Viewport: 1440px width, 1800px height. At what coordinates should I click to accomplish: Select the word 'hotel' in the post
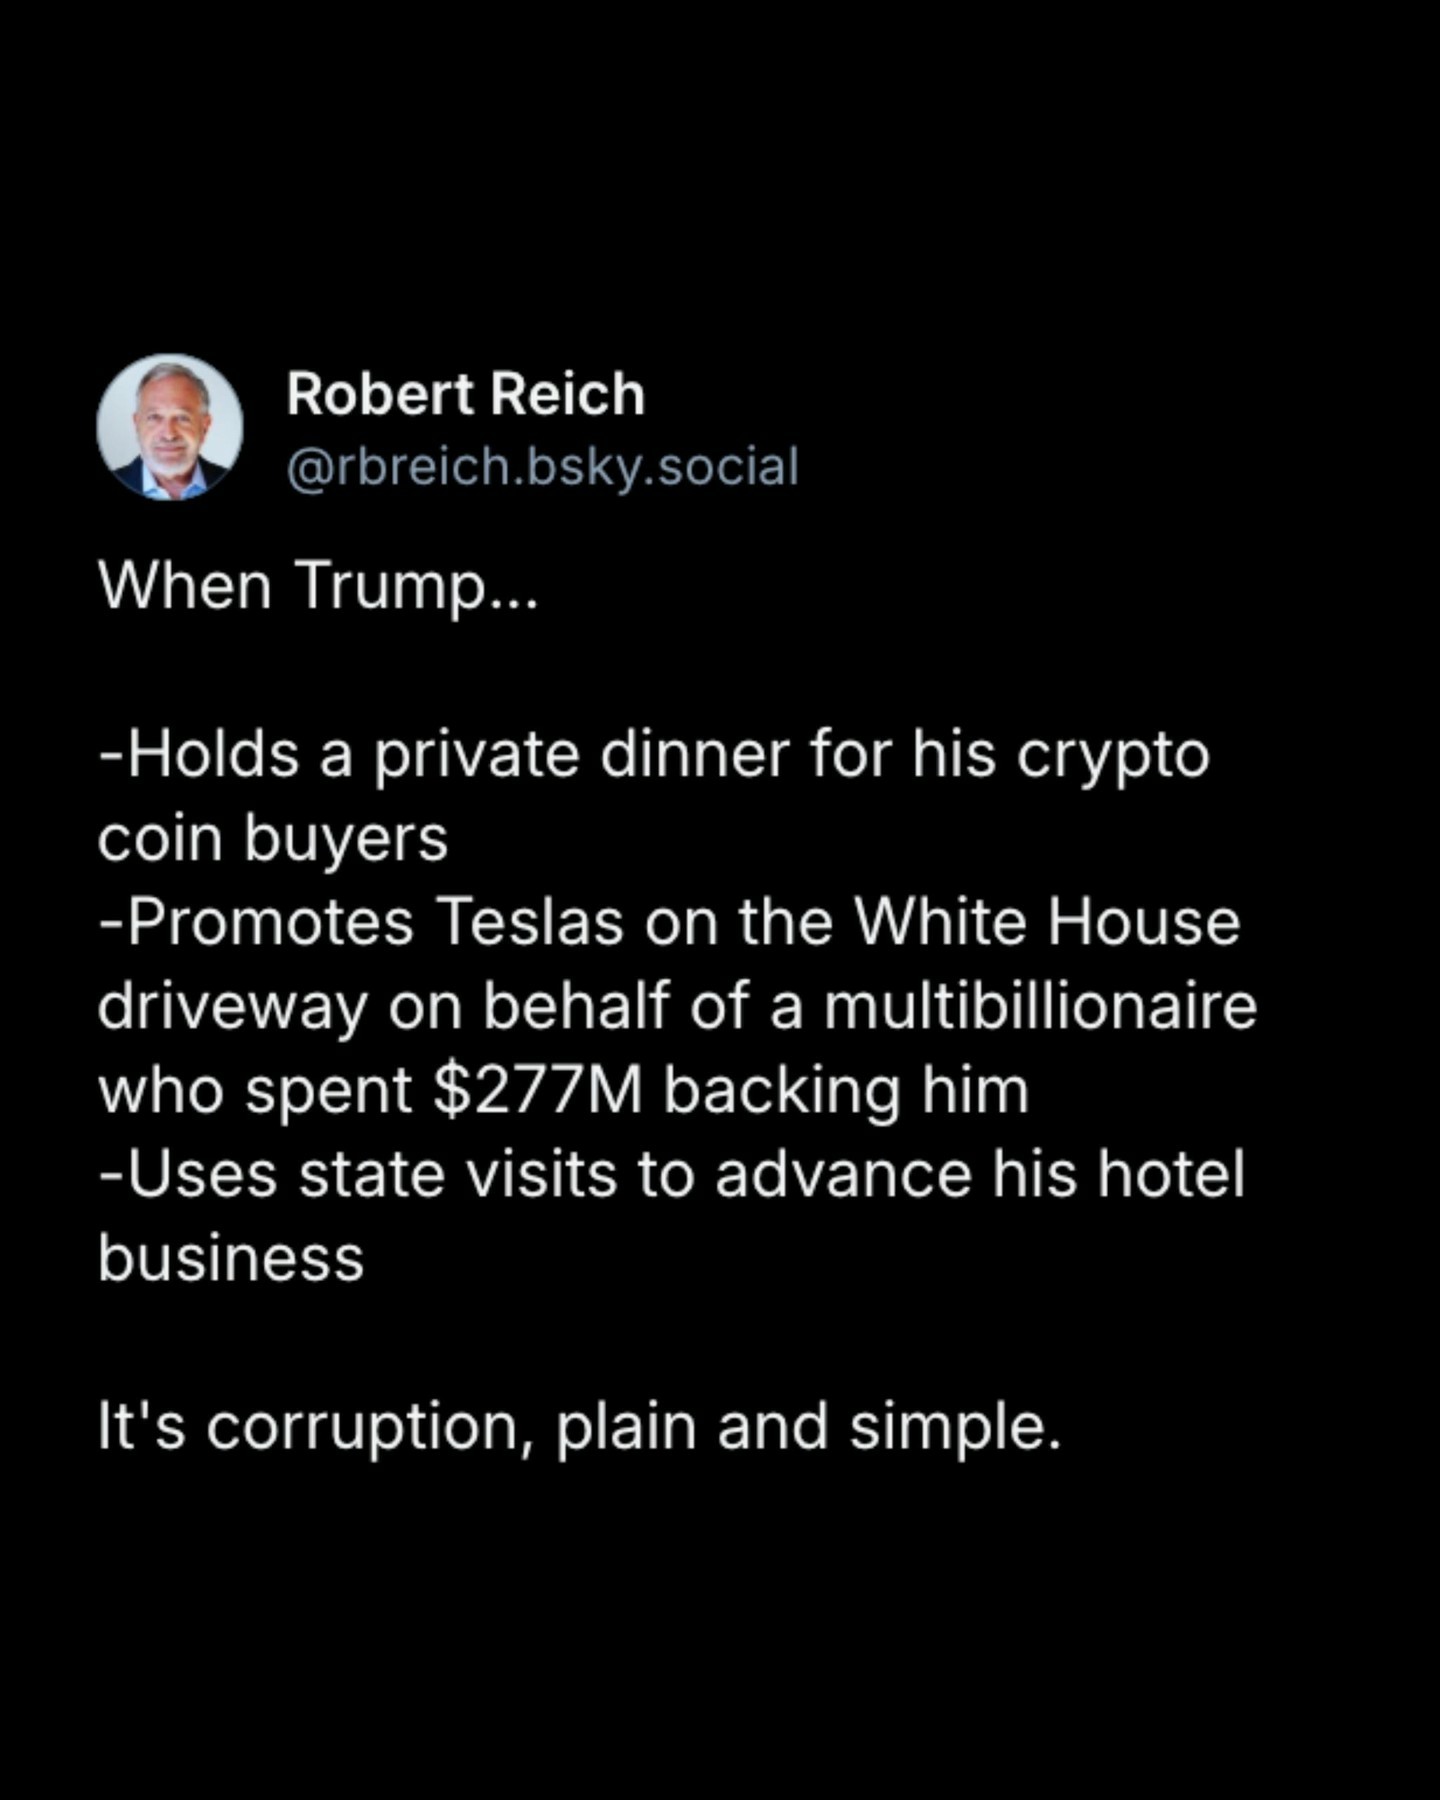click(x=1171, y=1174)
